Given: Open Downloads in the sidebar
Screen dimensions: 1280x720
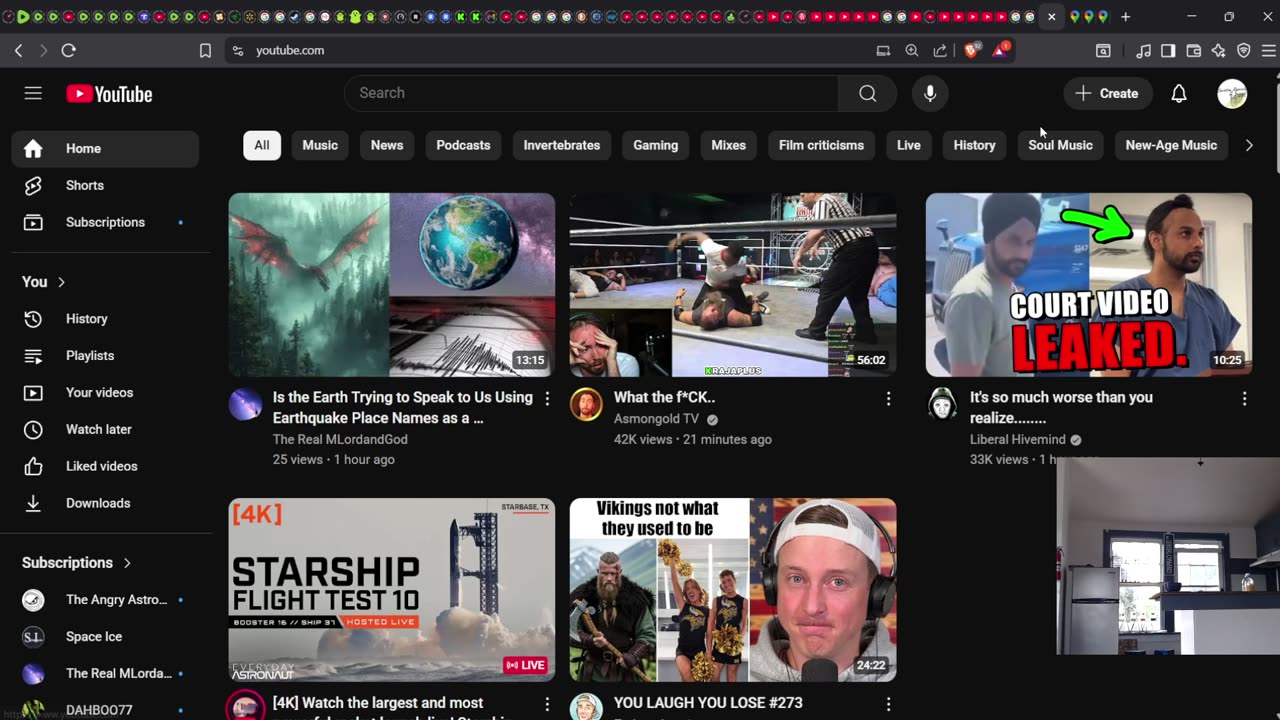Looking at the screenshot, I should pyautogui.click(x=105, y=503).
